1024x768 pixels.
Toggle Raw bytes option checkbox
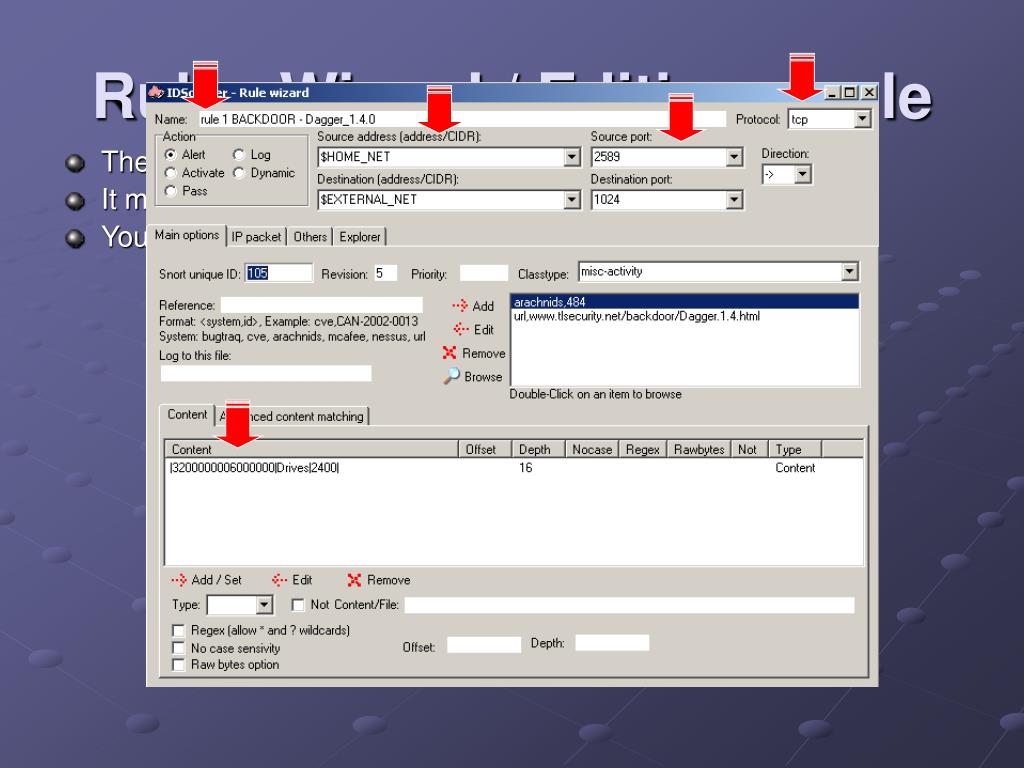[x=178, y=665]
